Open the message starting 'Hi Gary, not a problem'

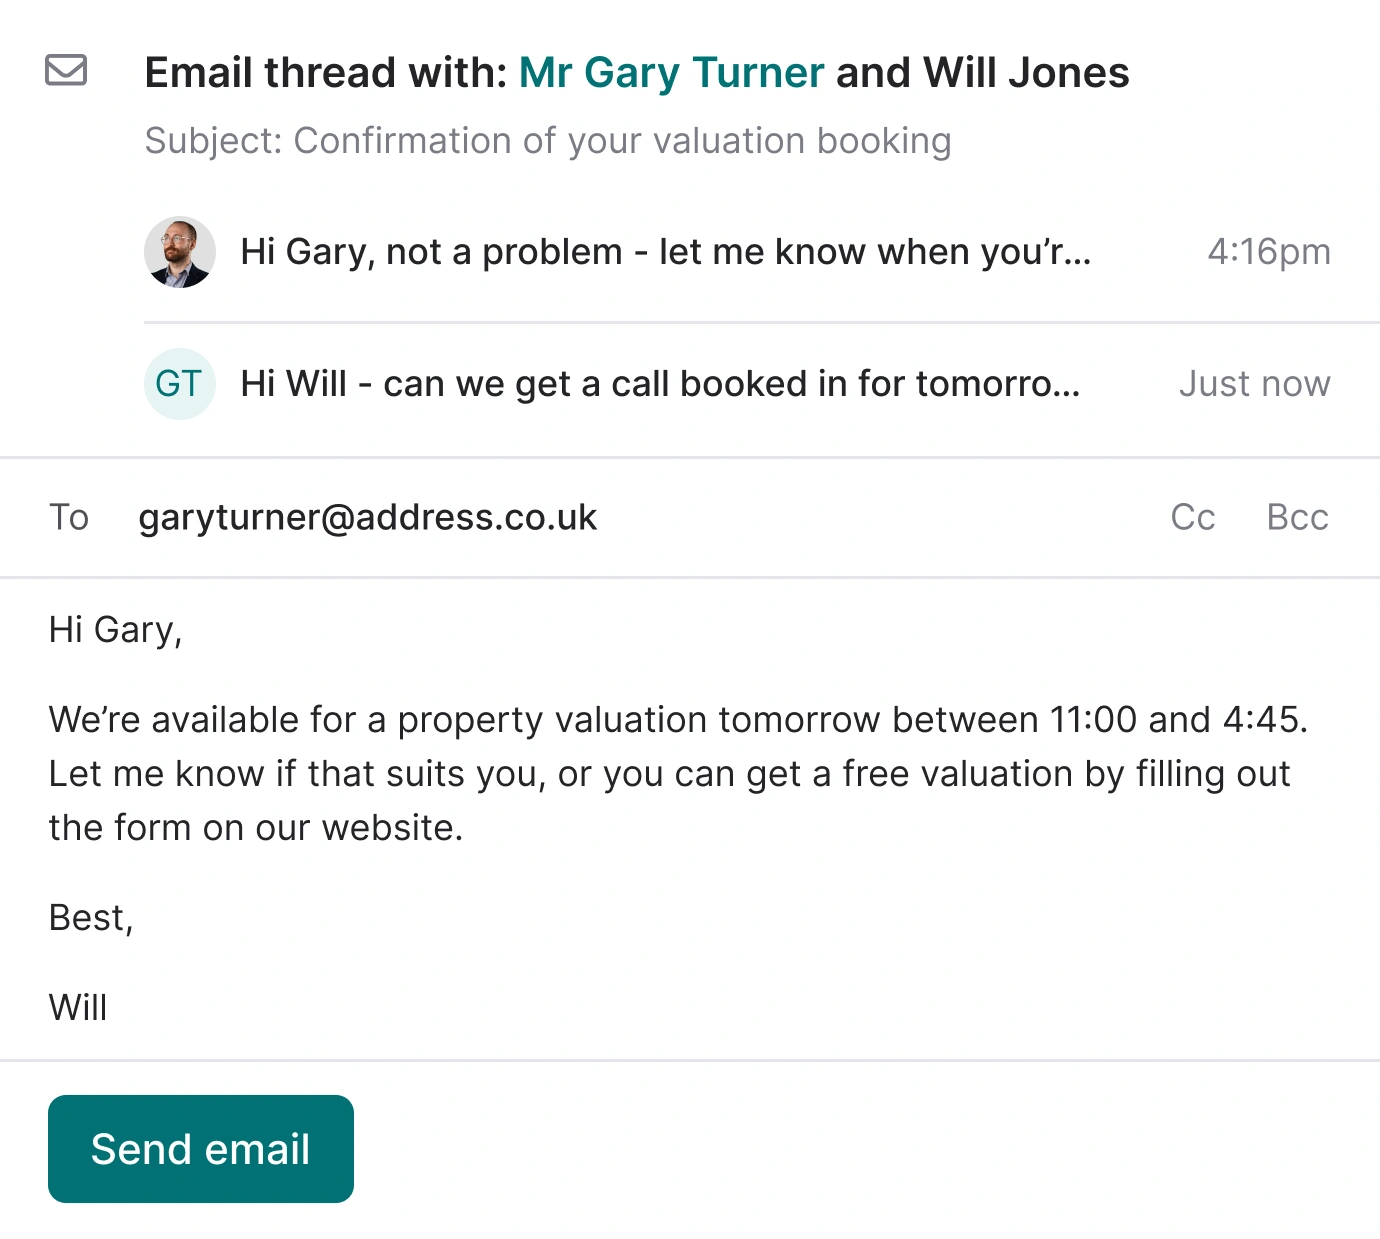coord(665,252)
